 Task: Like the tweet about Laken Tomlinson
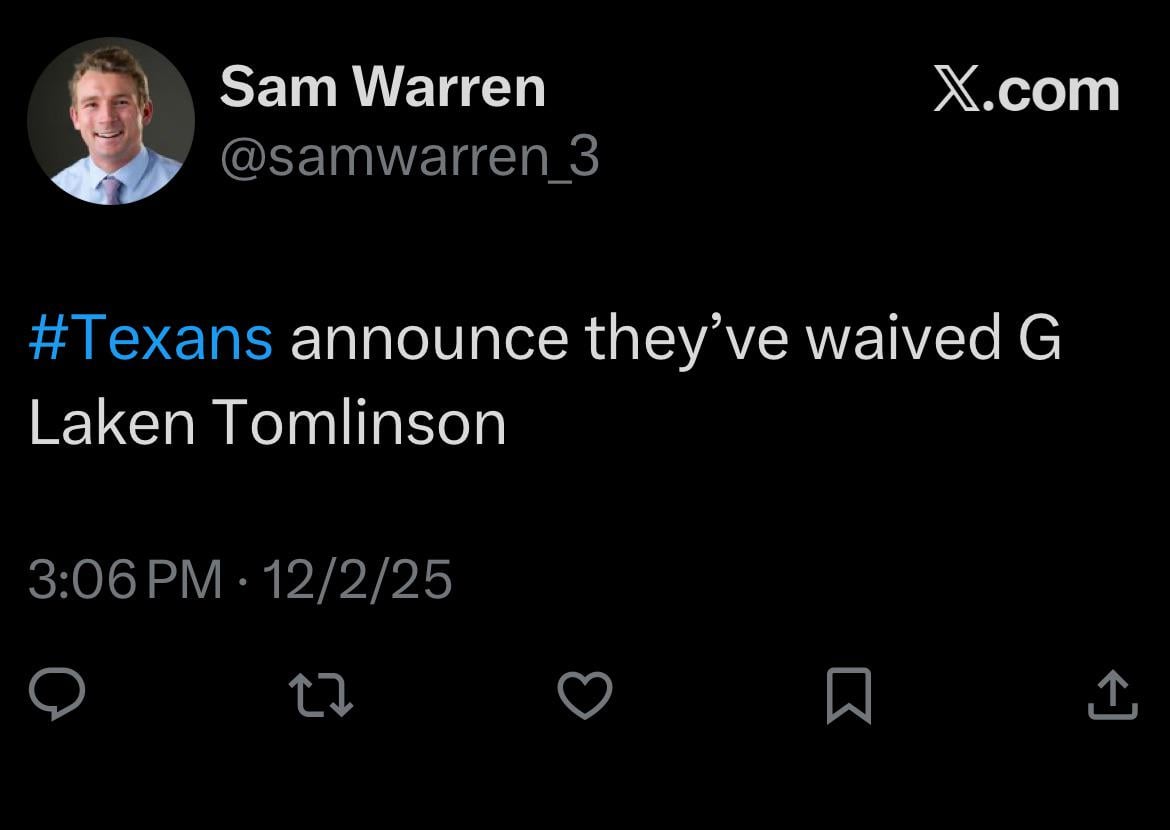(x=584, y=695)
